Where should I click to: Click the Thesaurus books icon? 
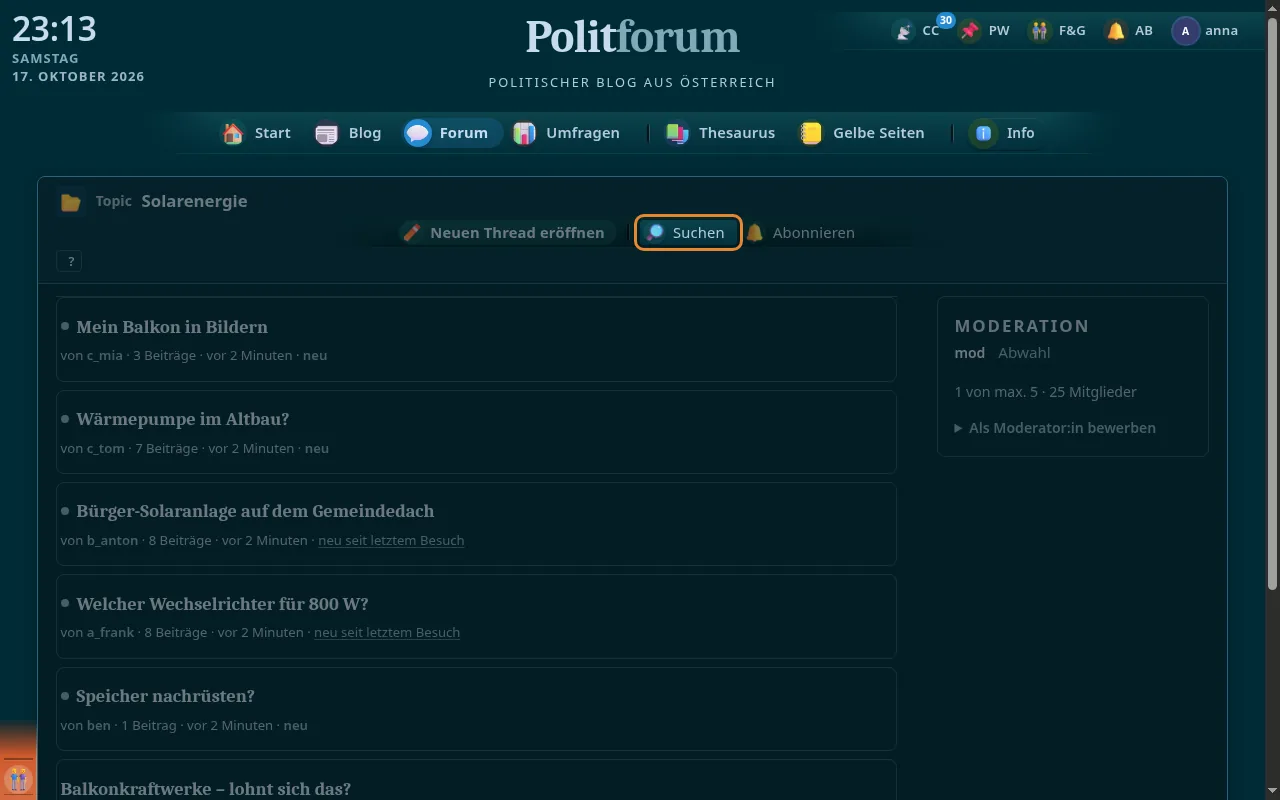coord(677,133)
